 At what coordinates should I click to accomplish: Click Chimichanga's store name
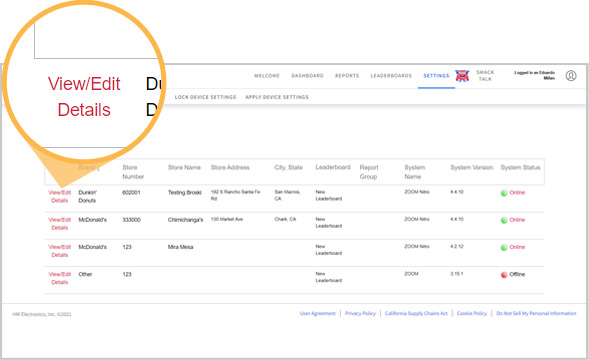[x=185, y=220]
